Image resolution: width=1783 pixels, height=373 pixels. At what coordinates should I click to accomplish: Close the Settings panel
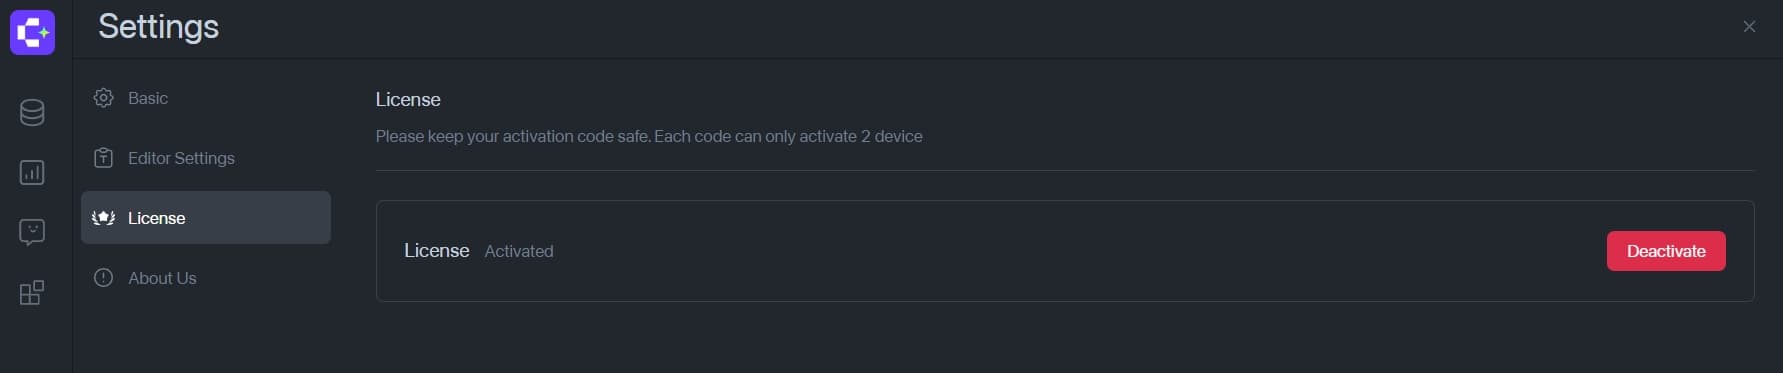pos(1749,27)
